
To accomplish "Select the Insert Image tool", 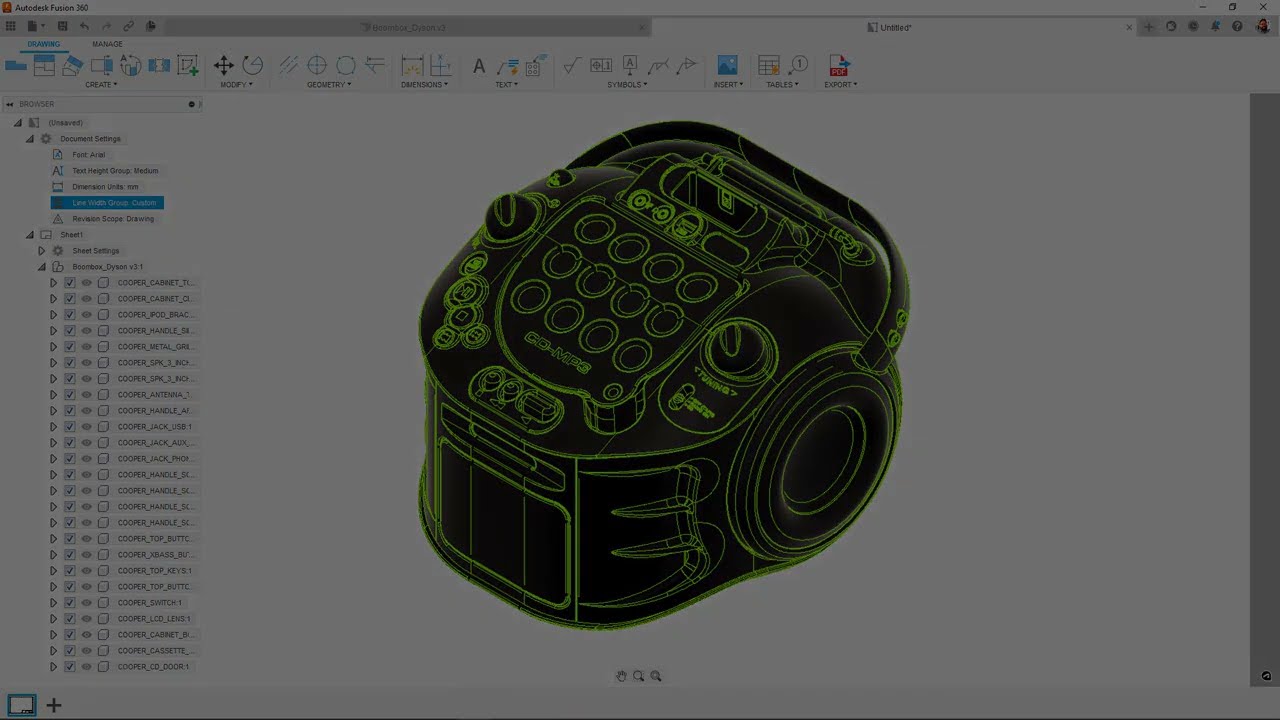I will [x=727, y=66].
